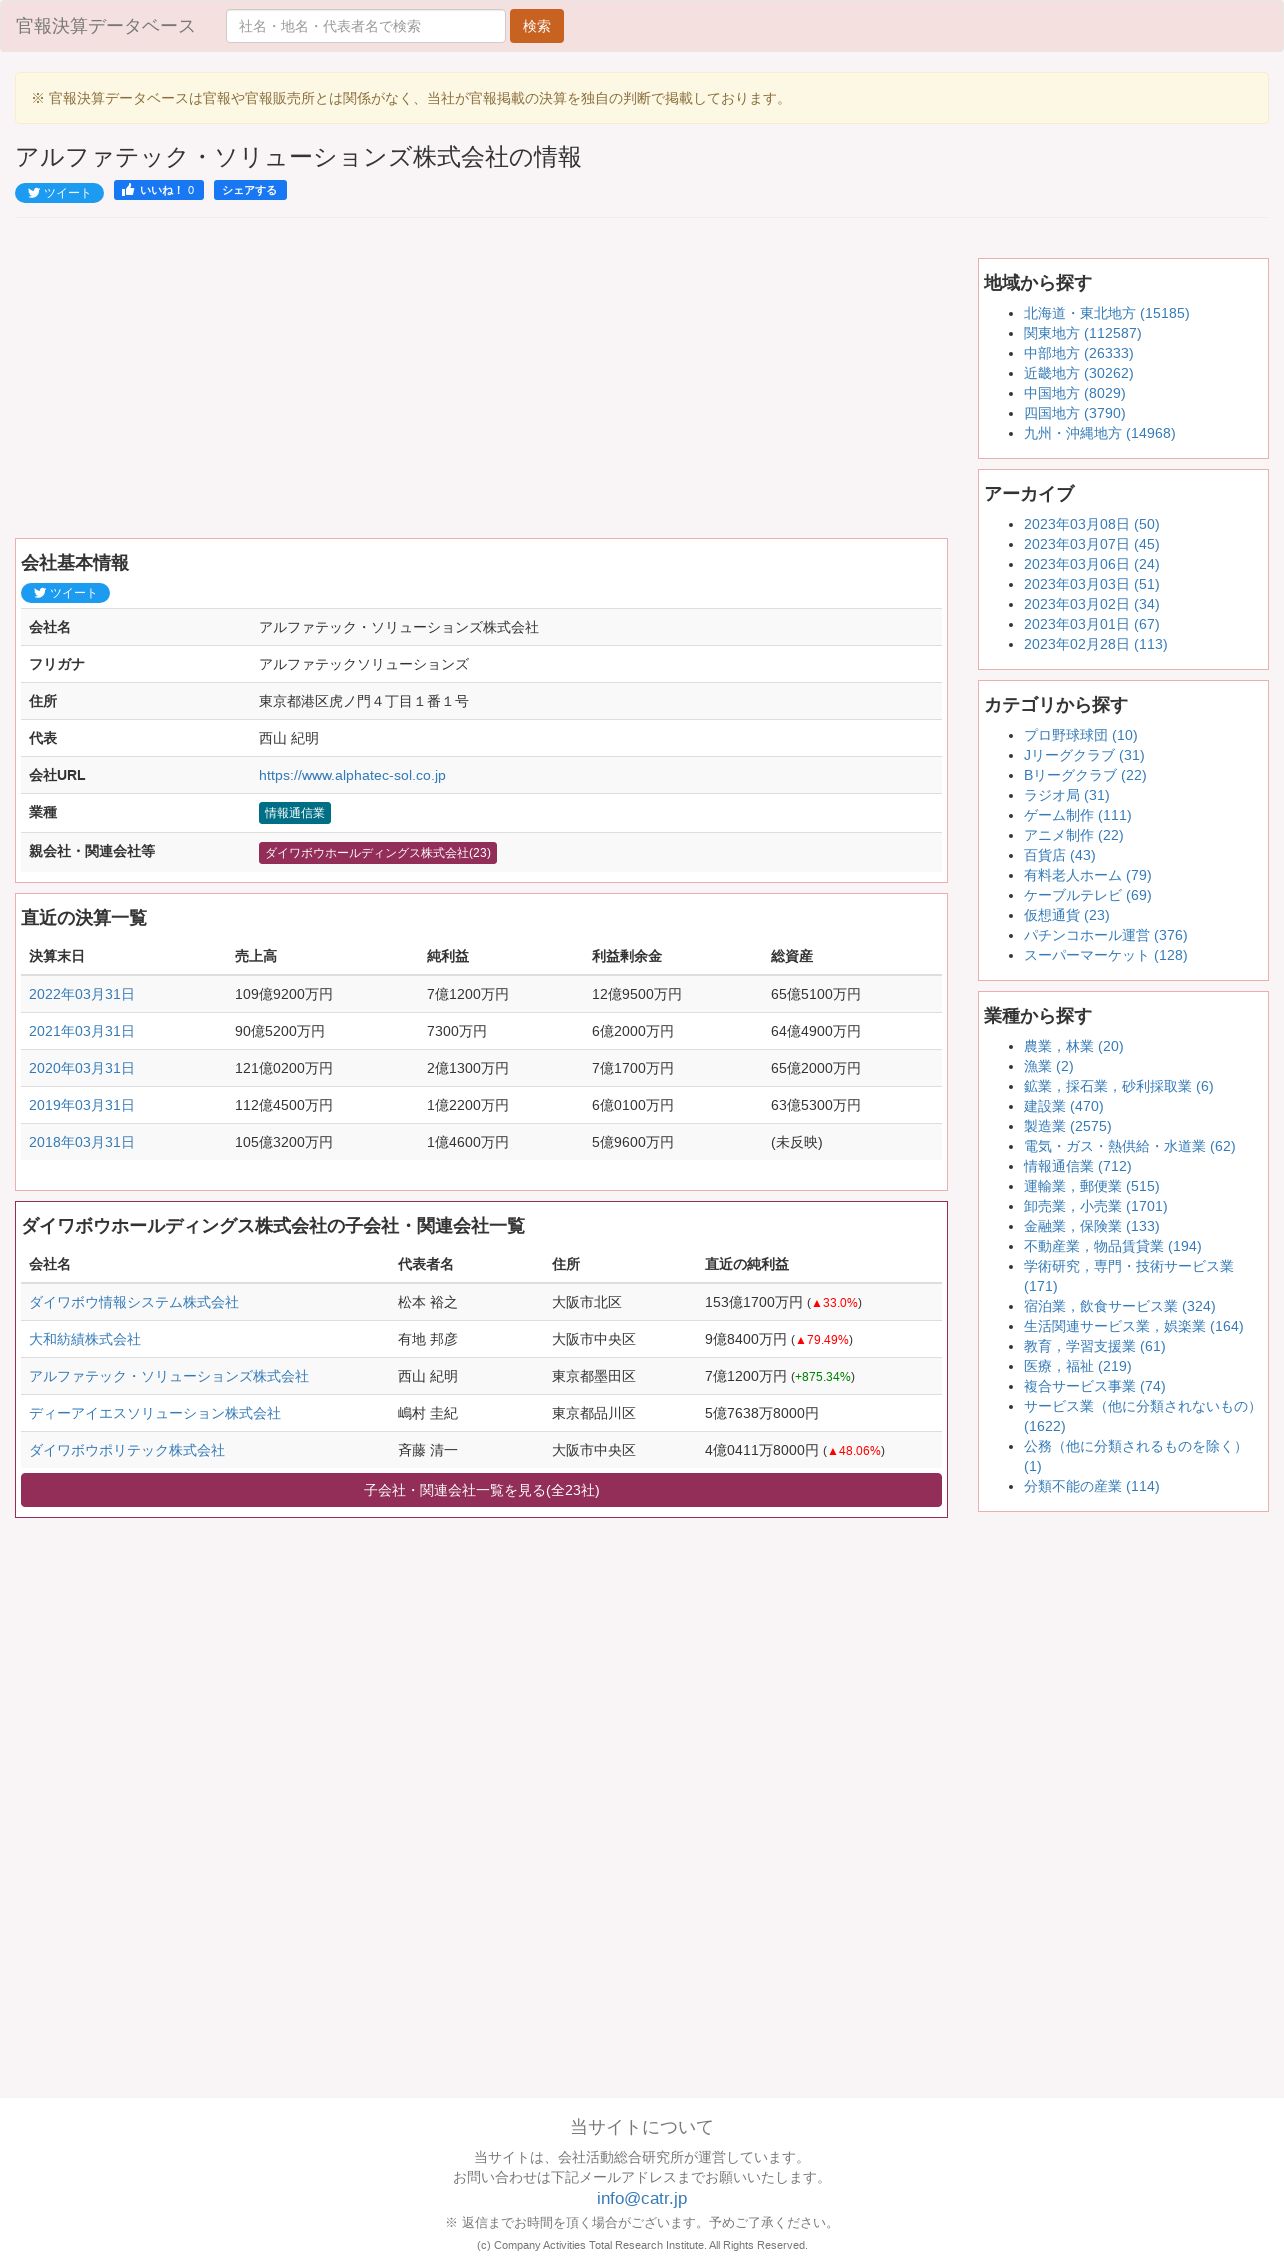Click the info@catr.jp email link
Image resolution: width=1284 pixels, height=2263 pixels.
pos(642,2198)
